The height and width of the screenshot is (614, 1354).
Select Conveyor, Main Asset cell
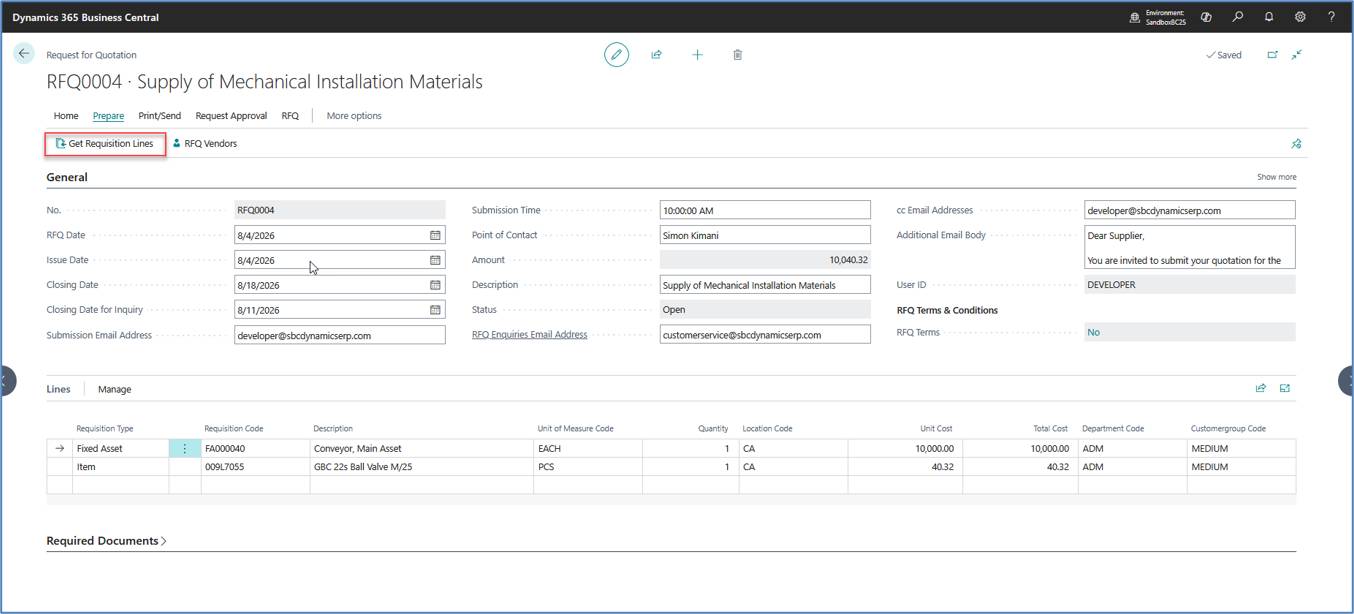421,449
